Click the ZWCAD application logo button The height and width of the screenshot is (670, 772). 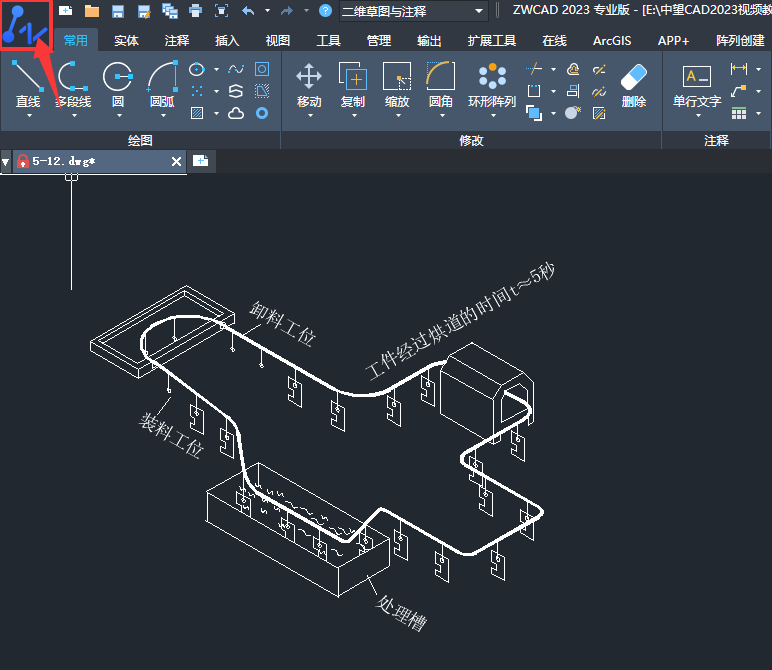point(26,26)
